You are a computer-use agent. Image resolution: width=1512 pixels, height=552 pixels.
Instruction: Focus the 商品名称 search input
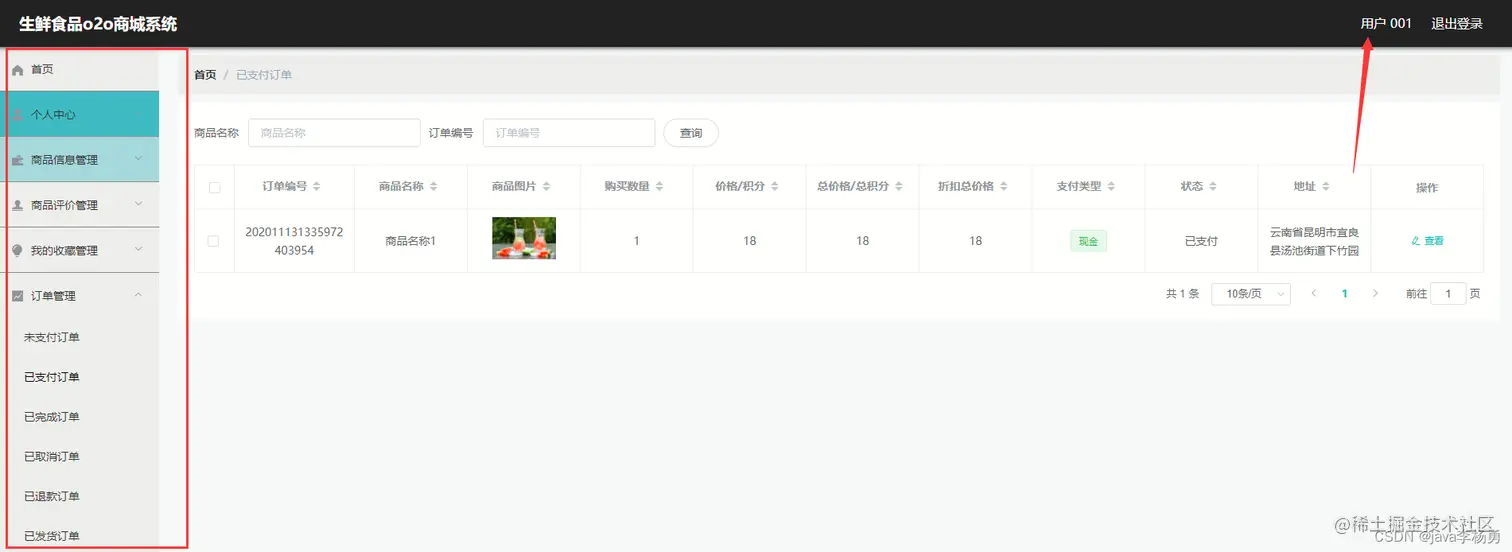tap(334, 133)
